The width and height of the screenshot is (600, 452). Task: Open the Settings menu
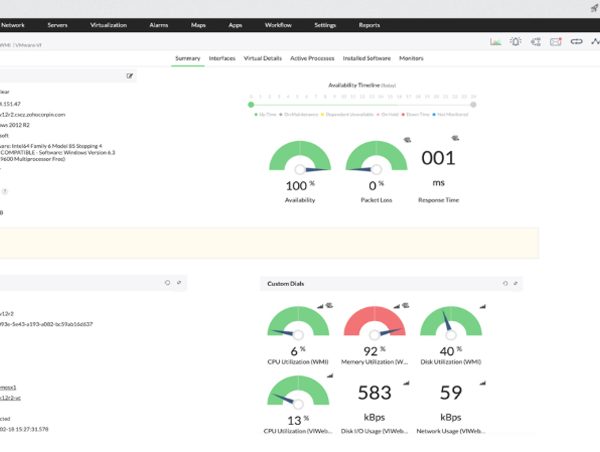coord(325,25)
